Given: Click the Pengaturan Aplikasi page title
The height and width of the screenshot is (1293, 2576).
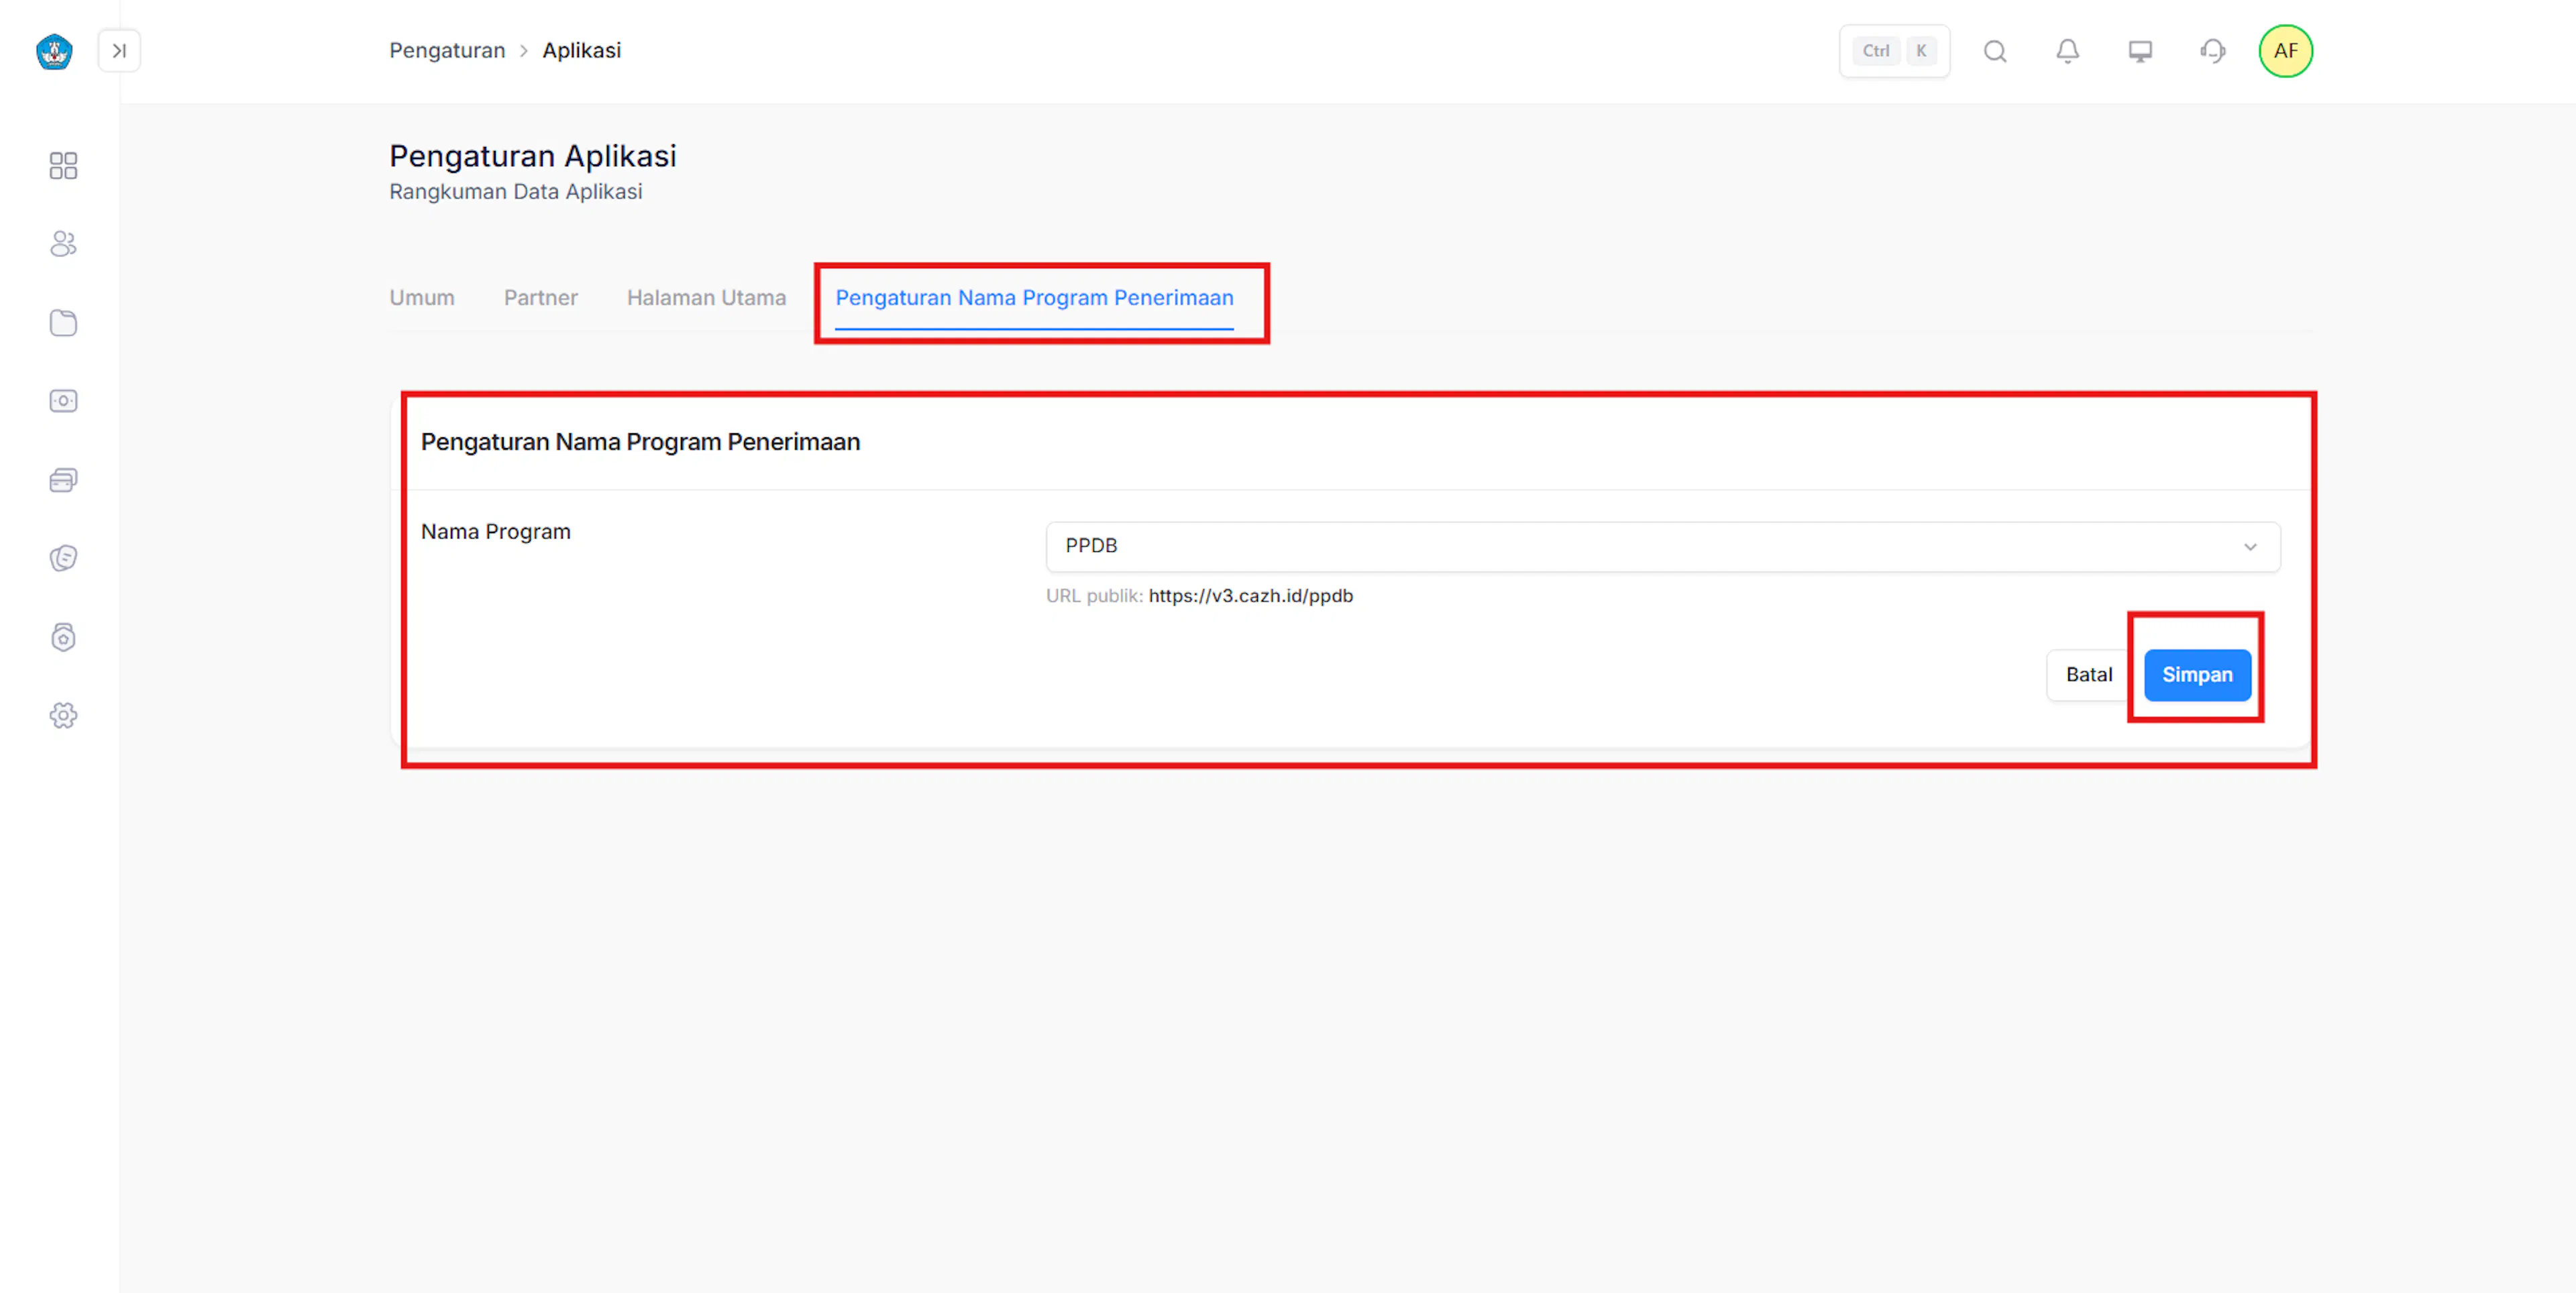Looking at the screenshot, I should tap(533, 156).
